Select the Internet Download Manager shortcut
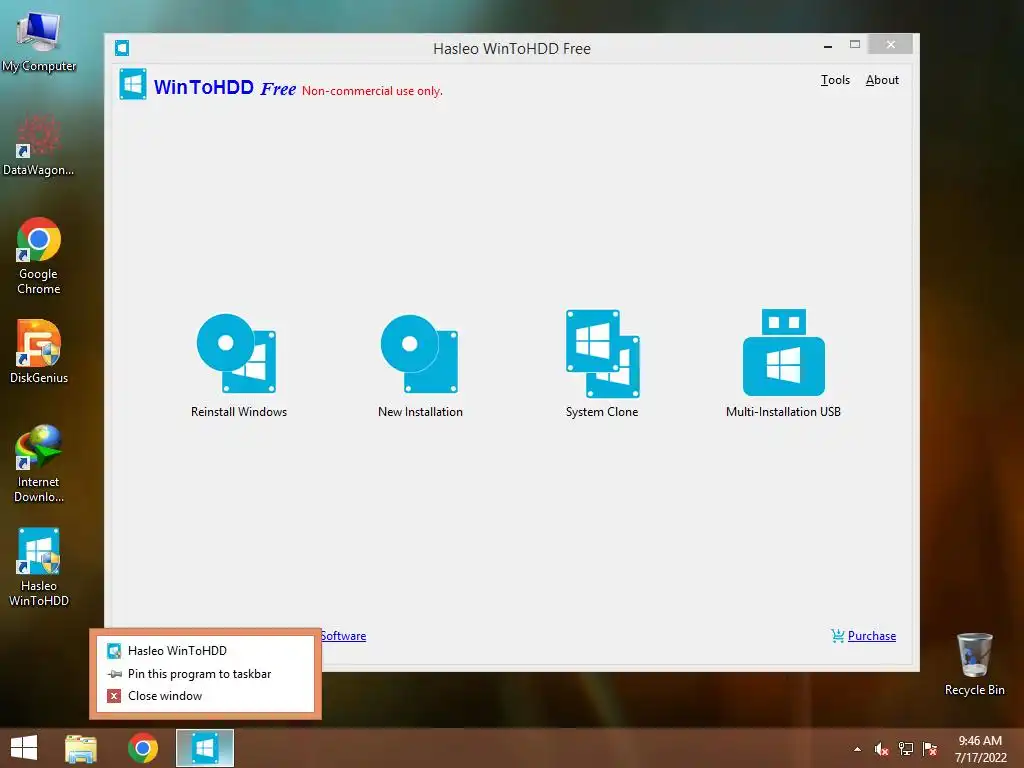 tap(39, 464)
